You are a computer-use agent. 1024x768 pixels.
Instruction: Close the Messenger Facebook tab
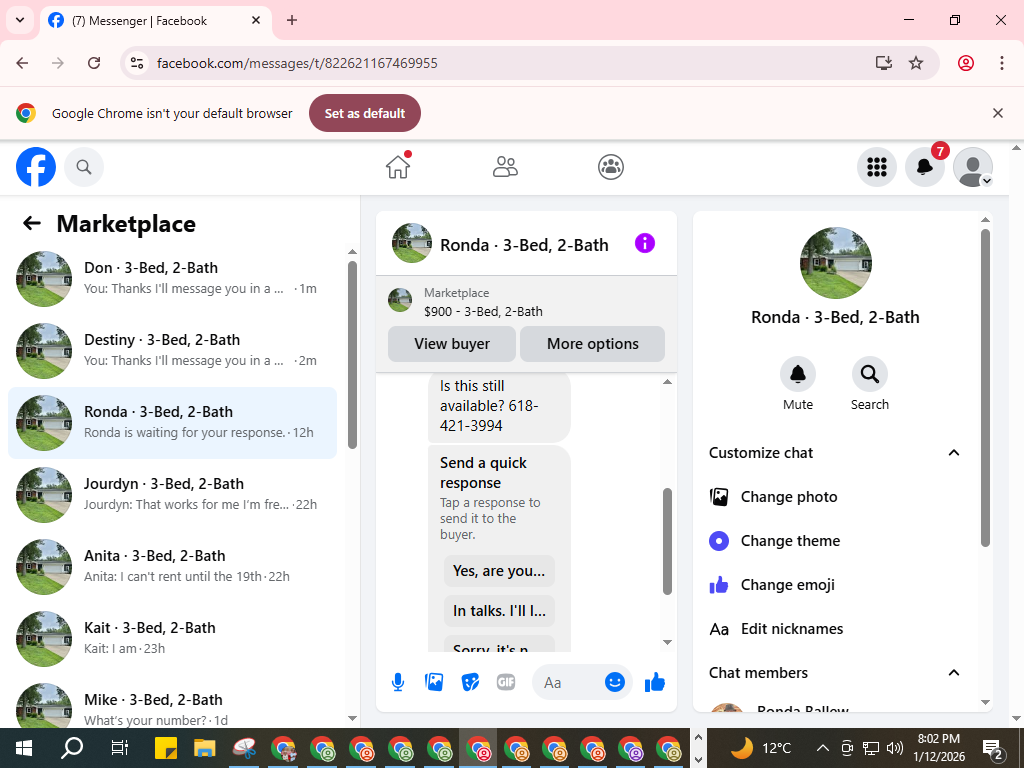pos(256,20)
